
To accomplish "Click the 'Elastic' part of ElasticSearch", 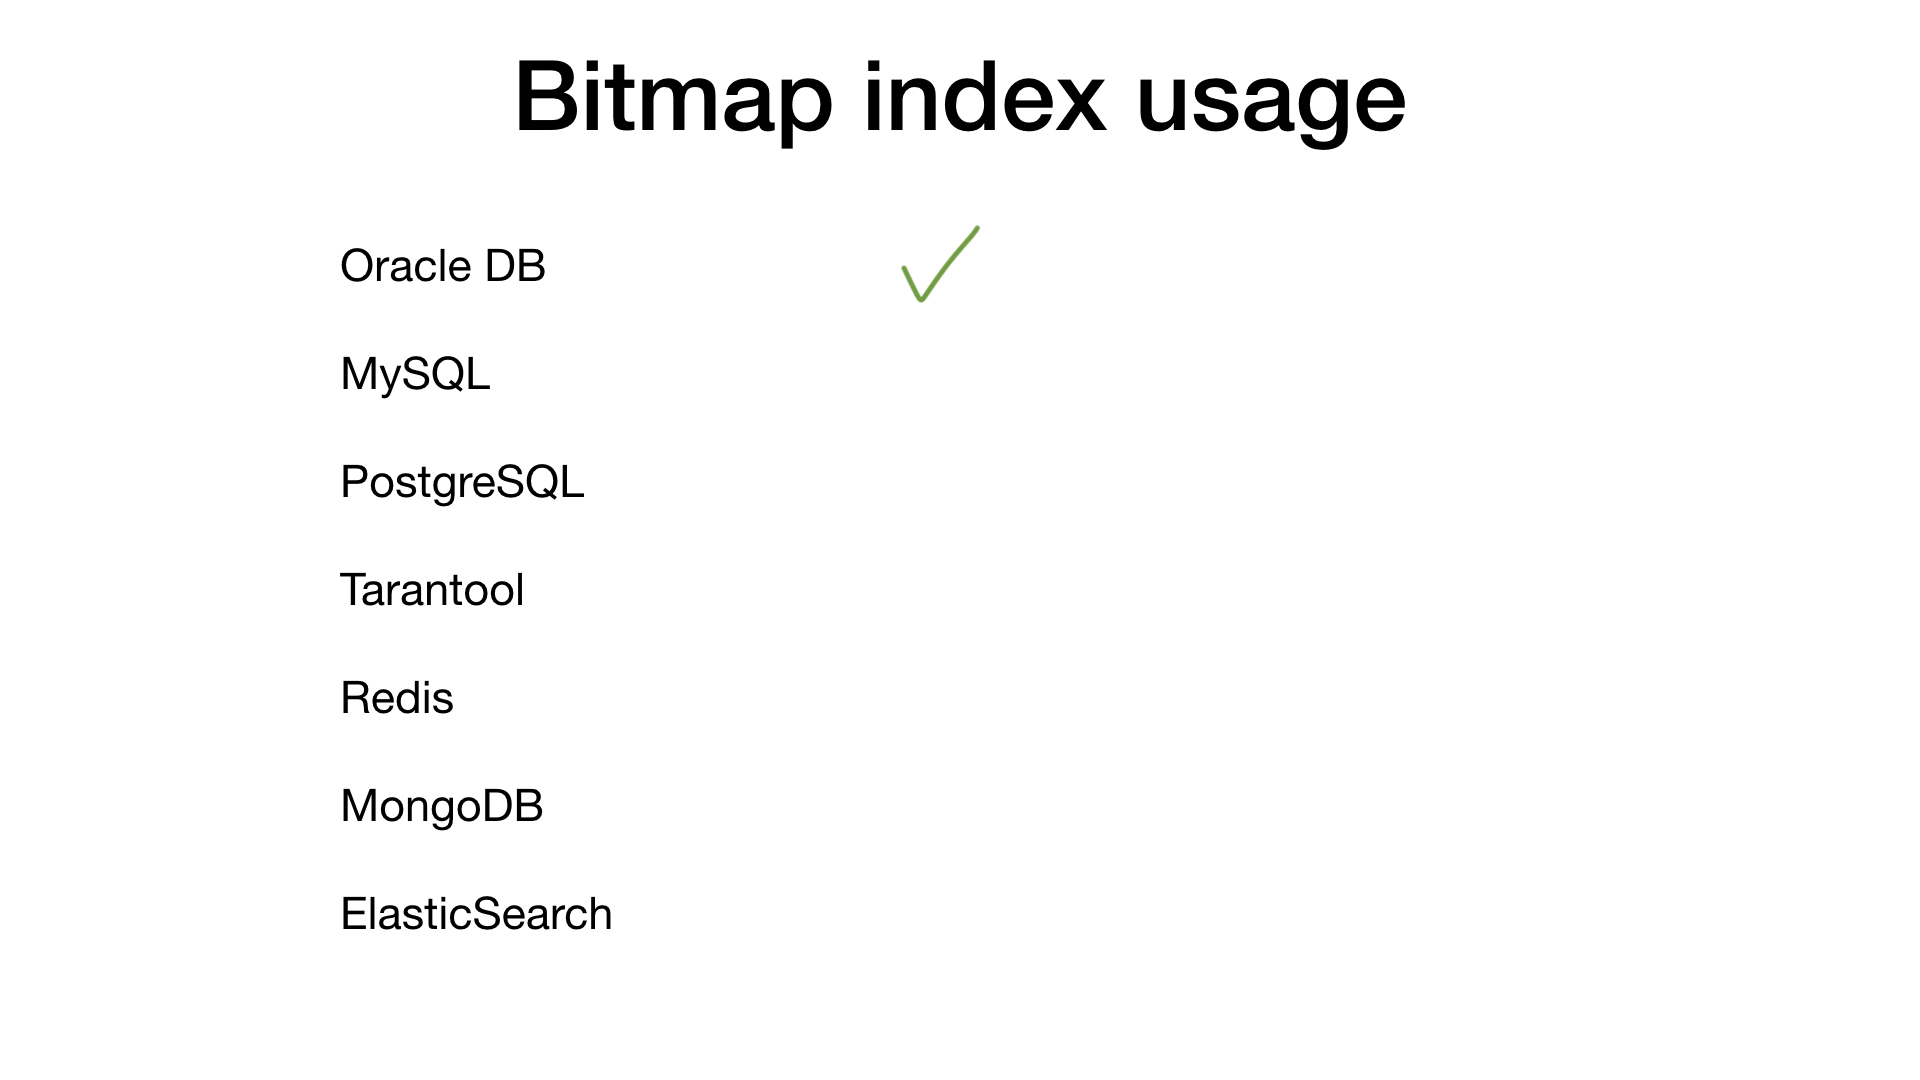I will click(404, 914).
